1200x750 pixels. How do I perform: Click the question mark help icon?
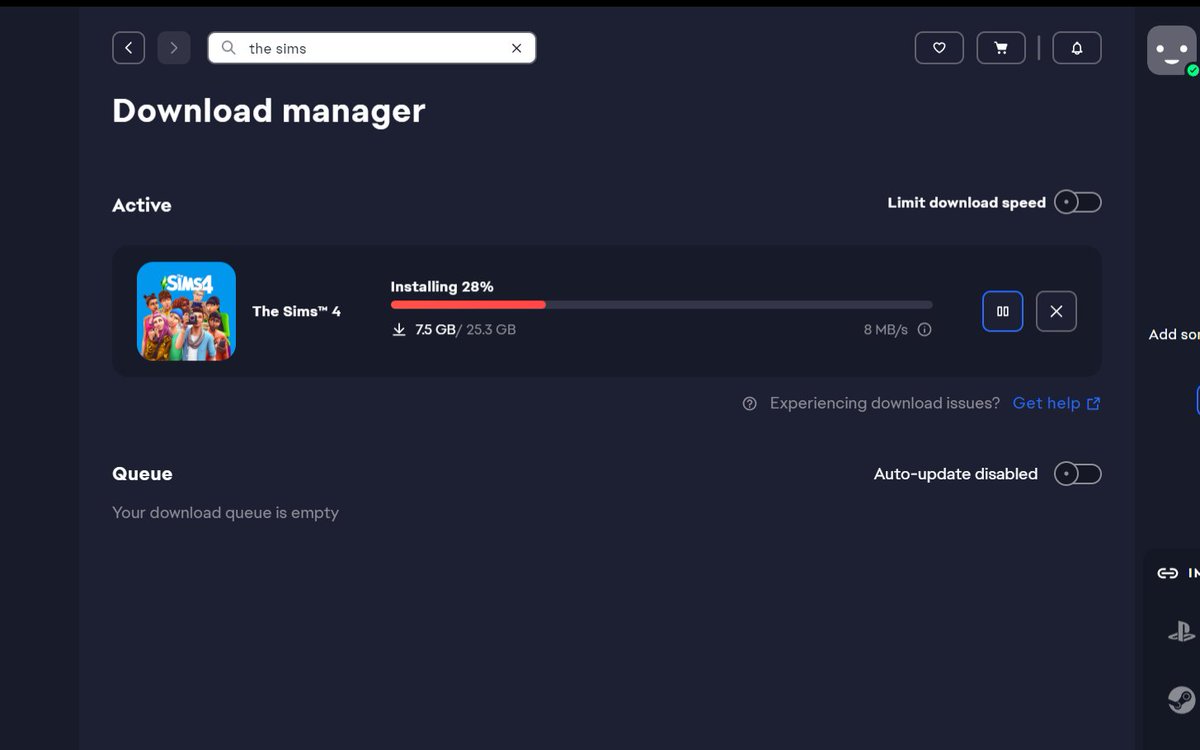pos(750,403)
